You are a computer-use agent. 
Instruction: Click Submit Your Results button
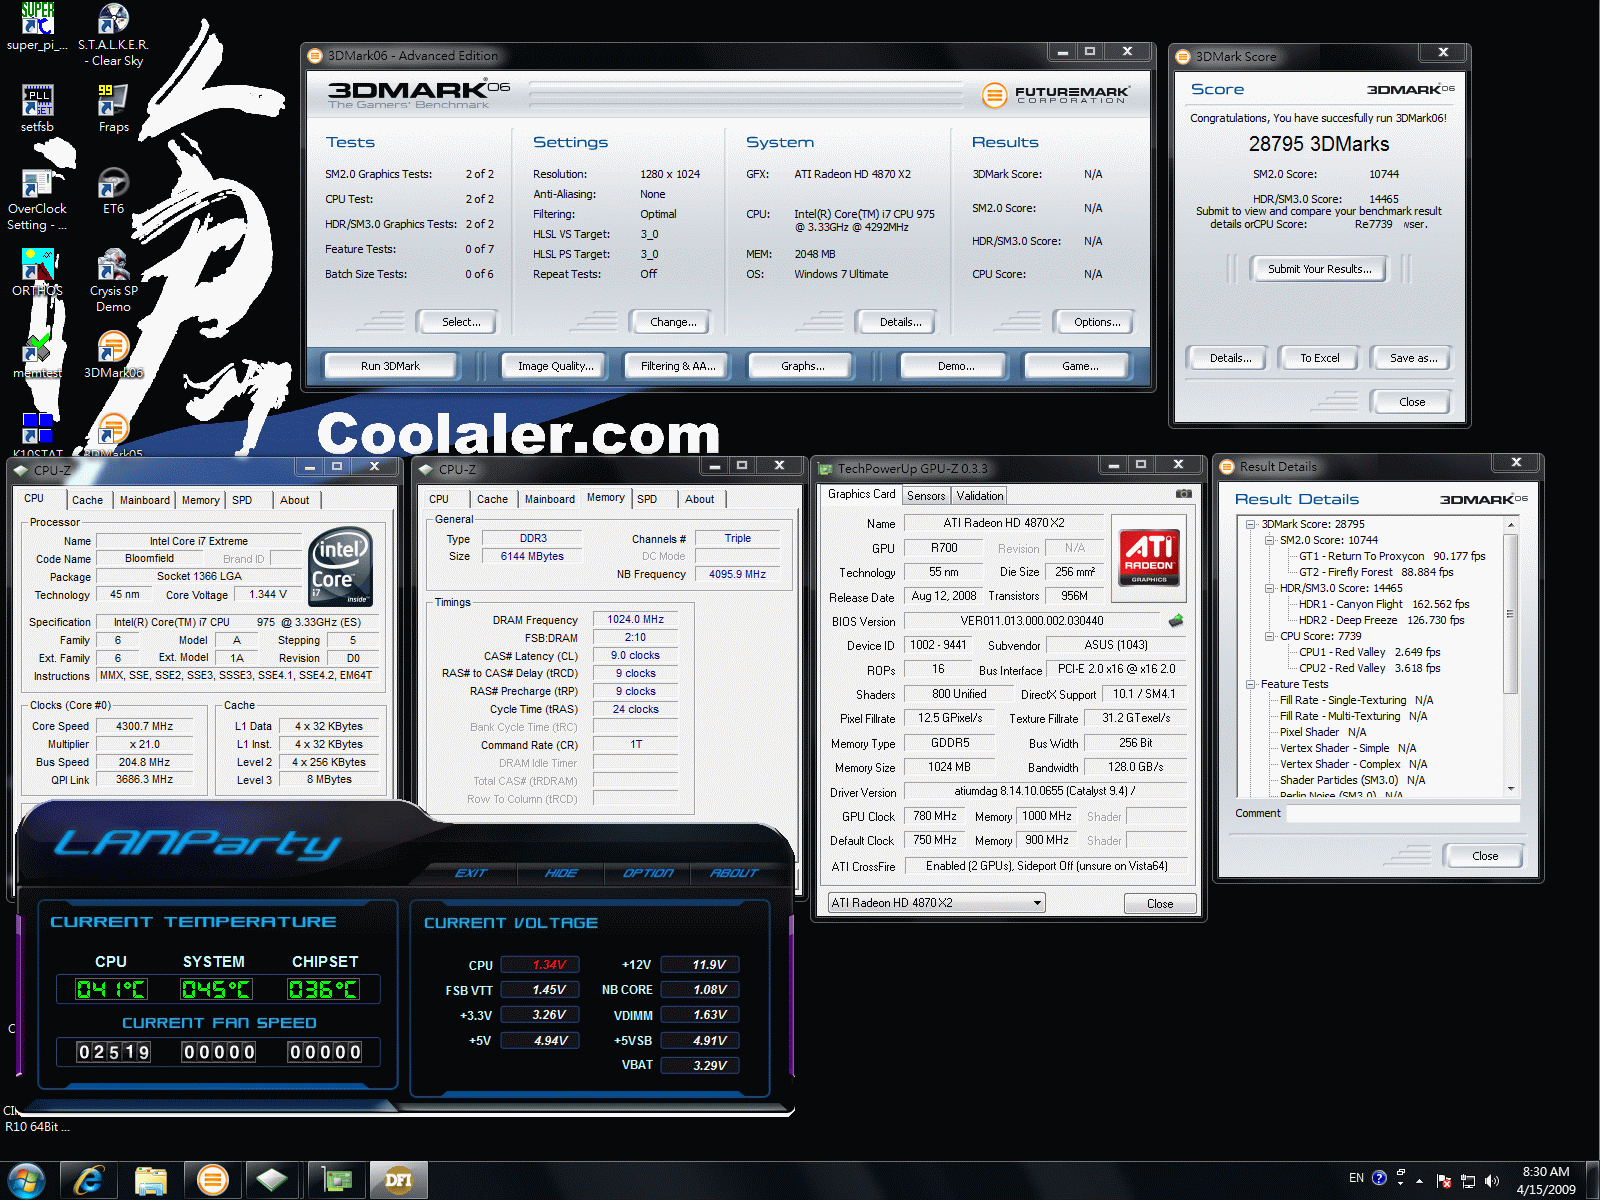pyautogui.click(x=1320, y=269)
